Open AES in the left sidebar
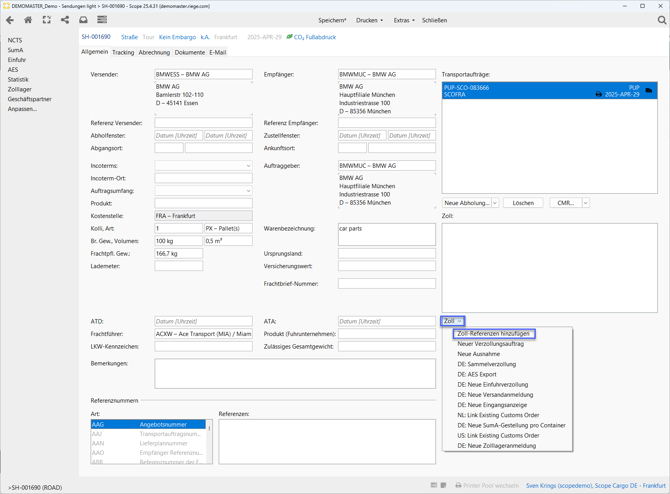 (13, 70)
